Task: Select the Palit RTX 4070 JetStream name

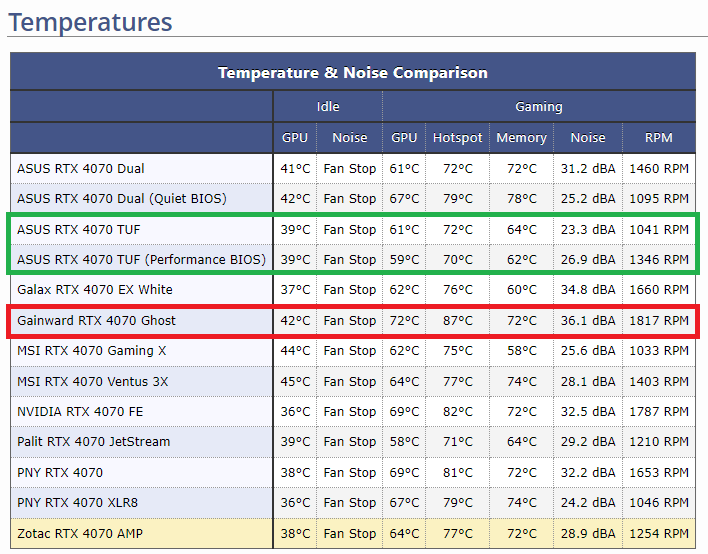Action: 93,442
